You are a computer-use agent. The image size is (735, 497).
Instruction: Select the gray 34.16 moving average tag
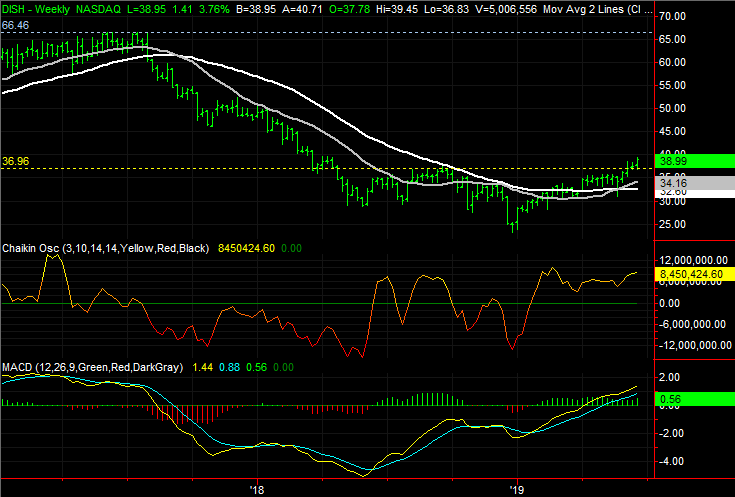(x=694, y=183)
